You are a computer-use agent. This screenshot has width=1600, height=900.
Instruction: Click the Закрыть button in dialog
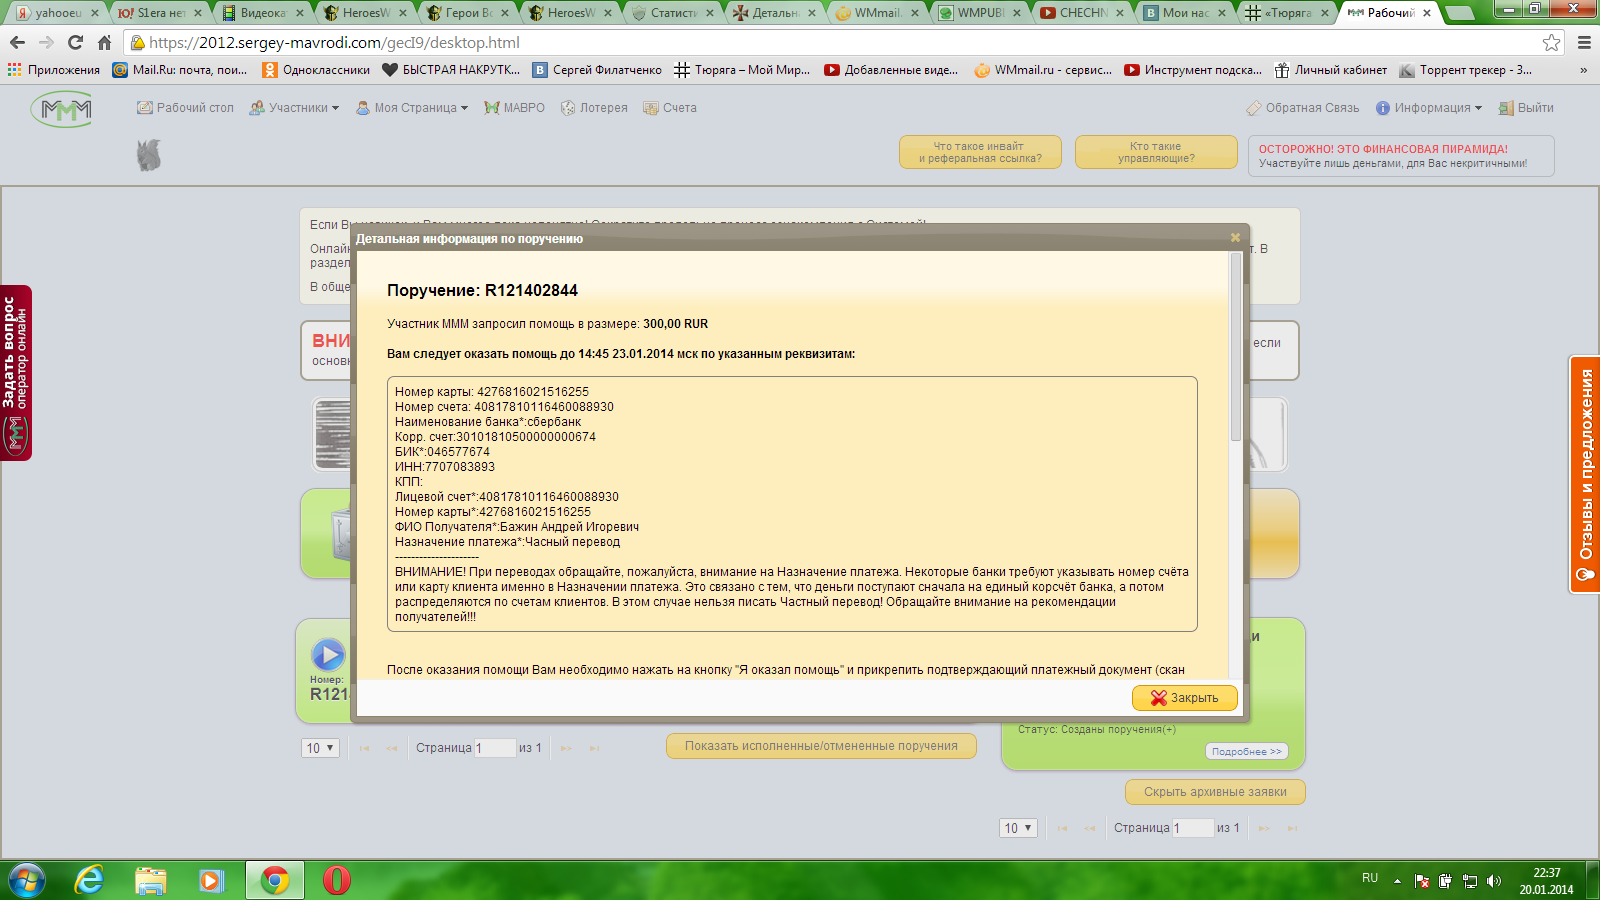pos(1185,698)
